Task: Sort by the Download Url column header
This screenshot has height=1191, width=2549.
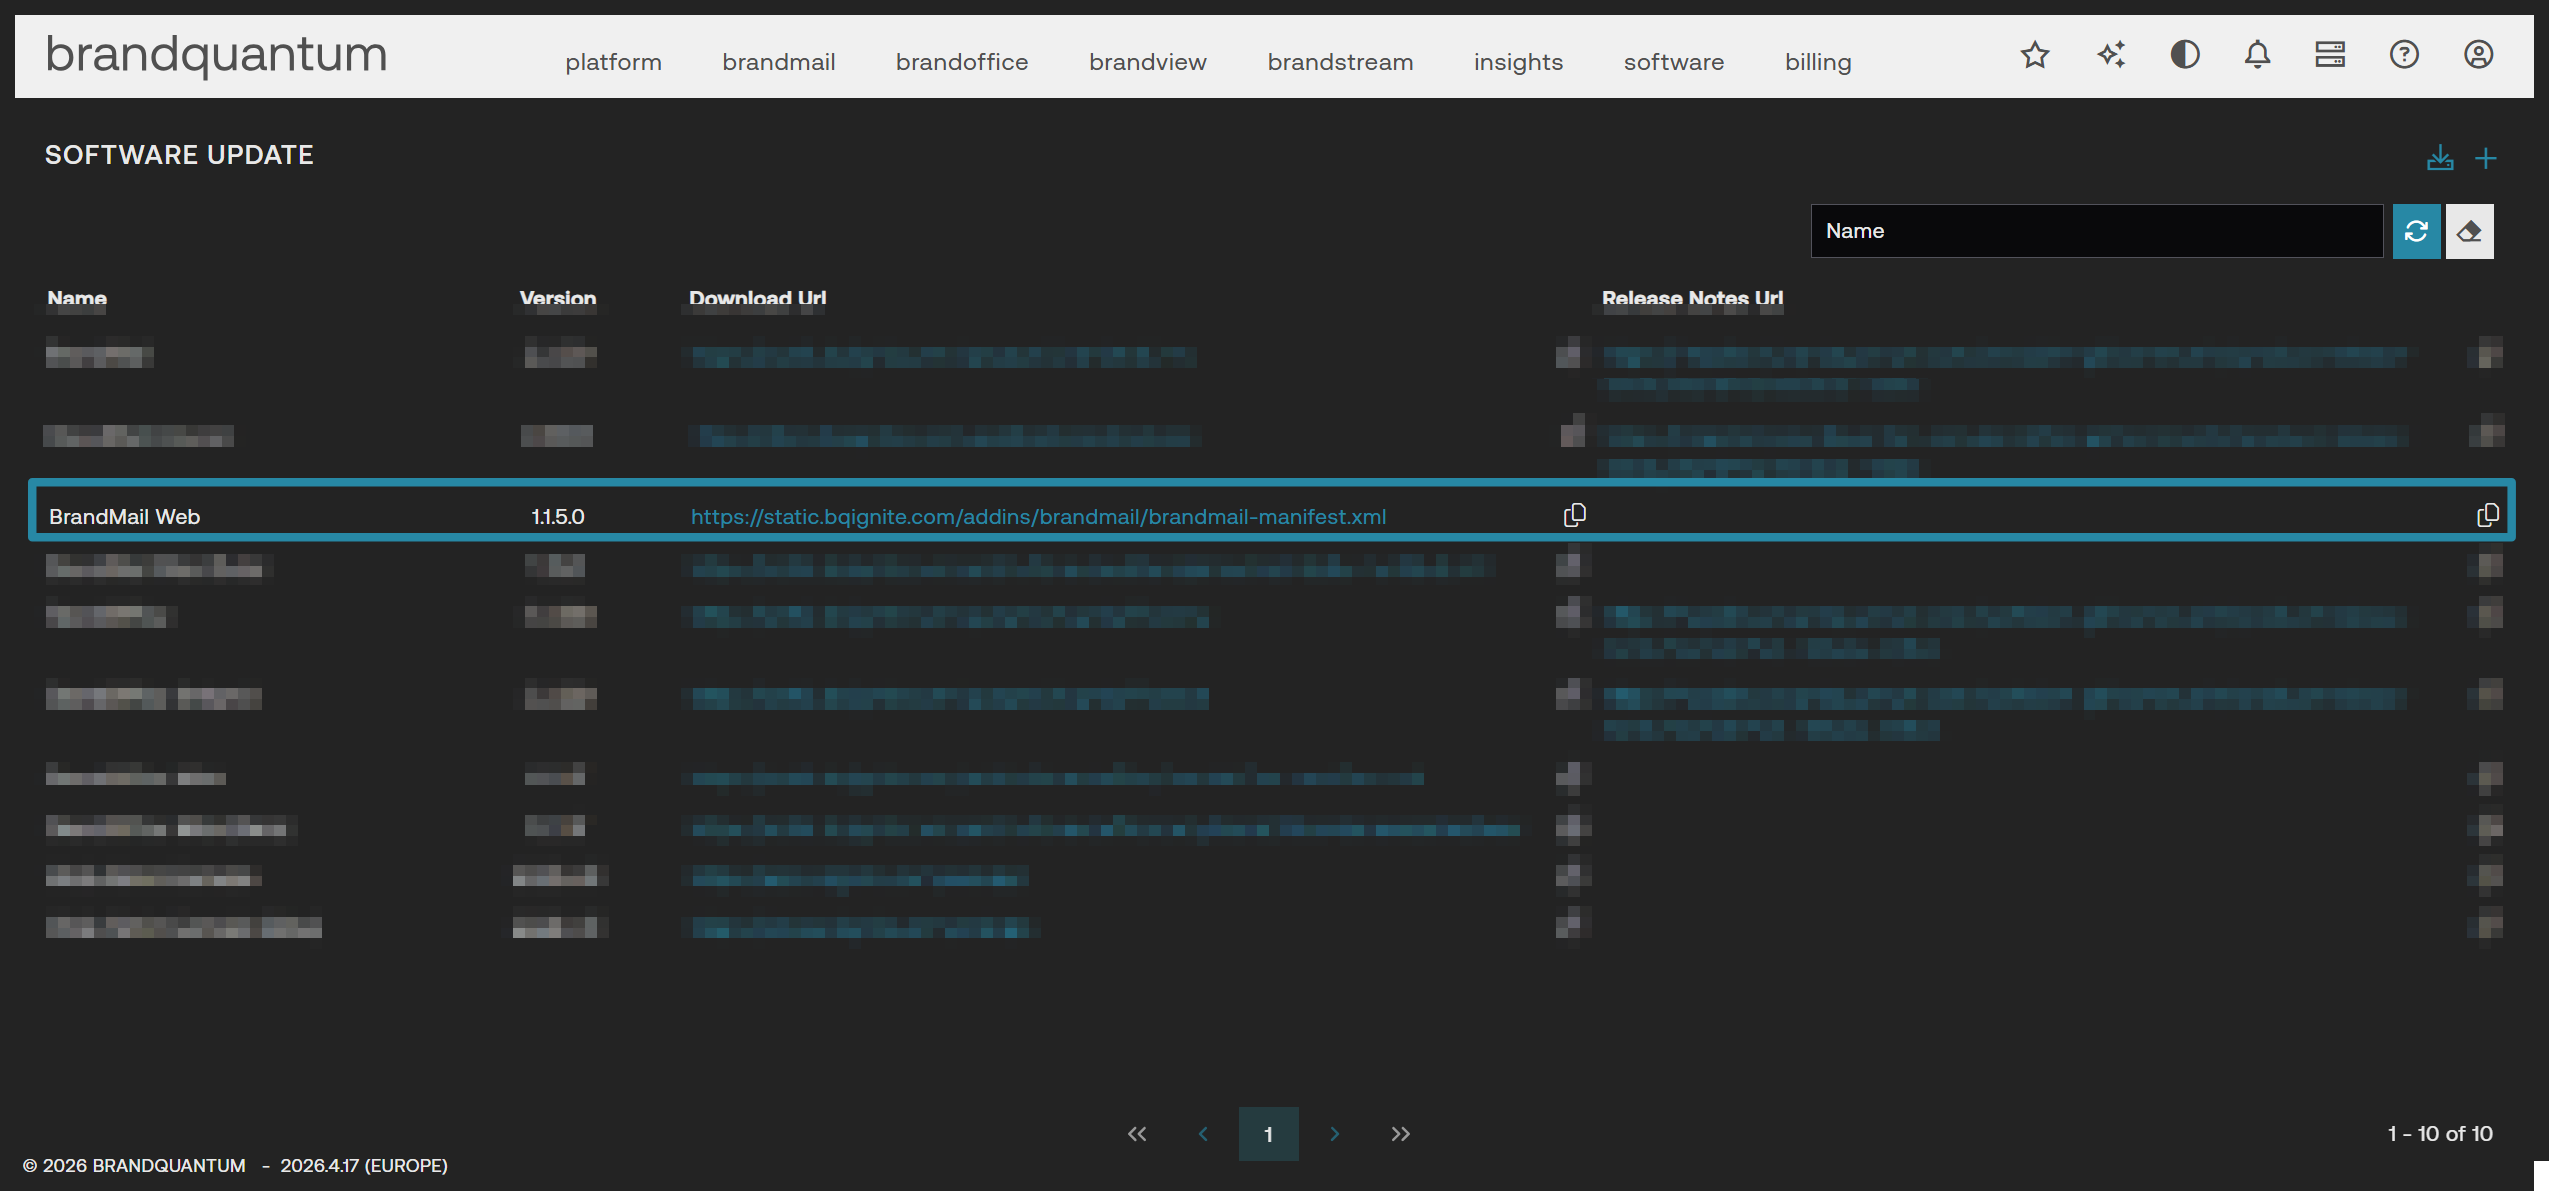Action: point(757,298)
